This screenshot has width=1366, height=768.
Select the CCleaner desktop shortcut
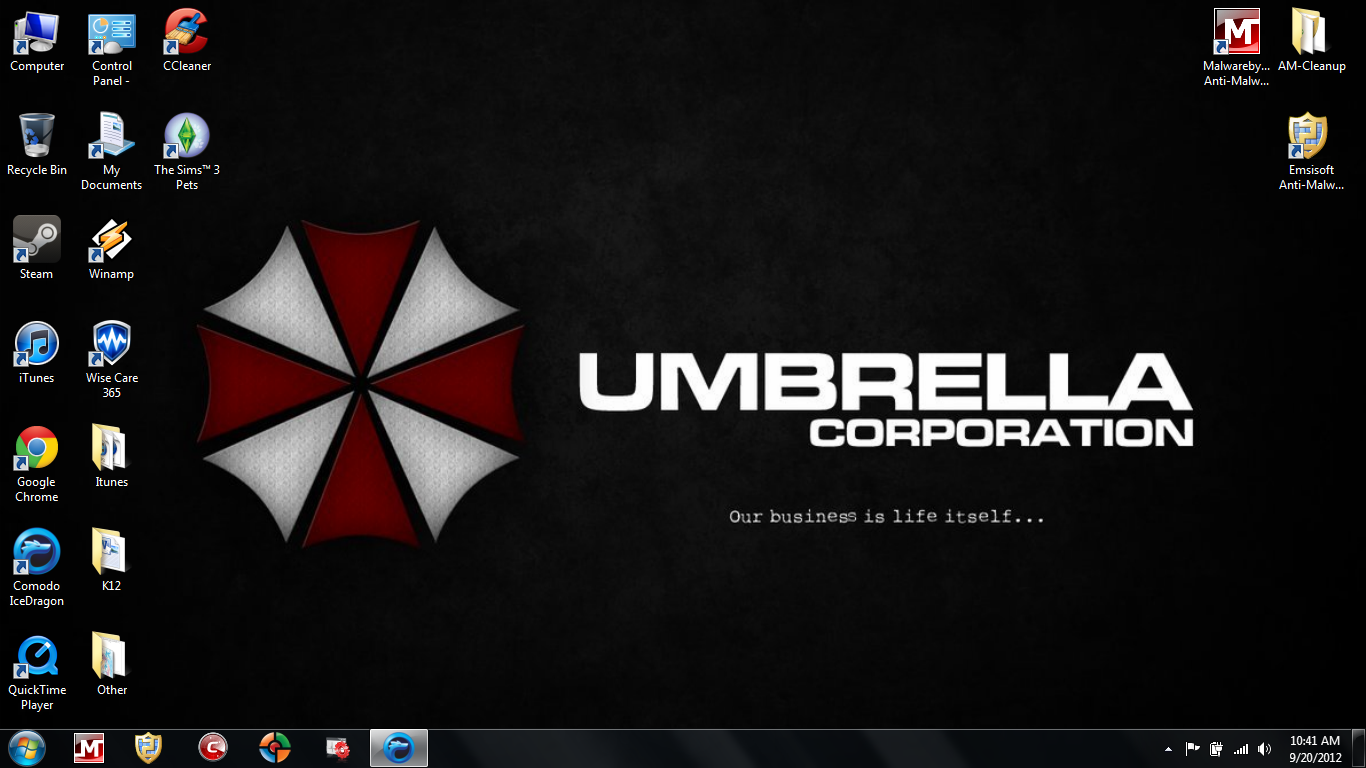[x=187, y=42]
